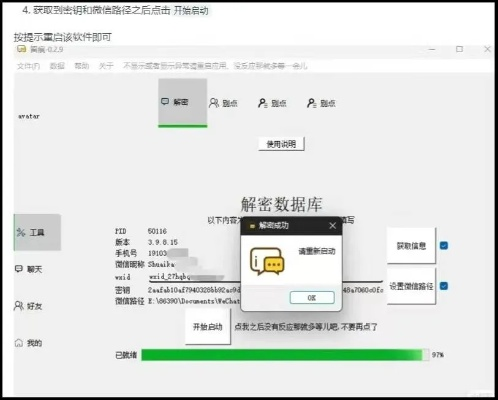Click the green progress bar at 97%
498x400 pixels.
point(285,355)
